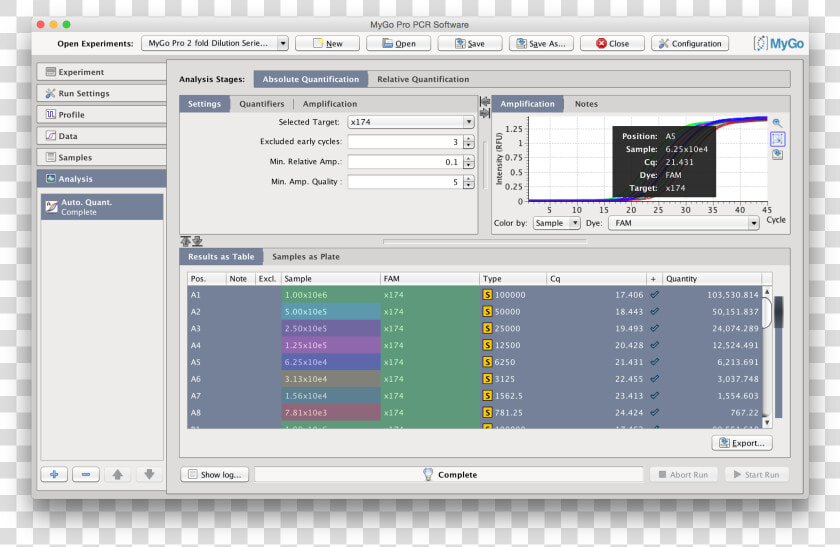Expand panel with right arrow divider icon

point(485,113)
